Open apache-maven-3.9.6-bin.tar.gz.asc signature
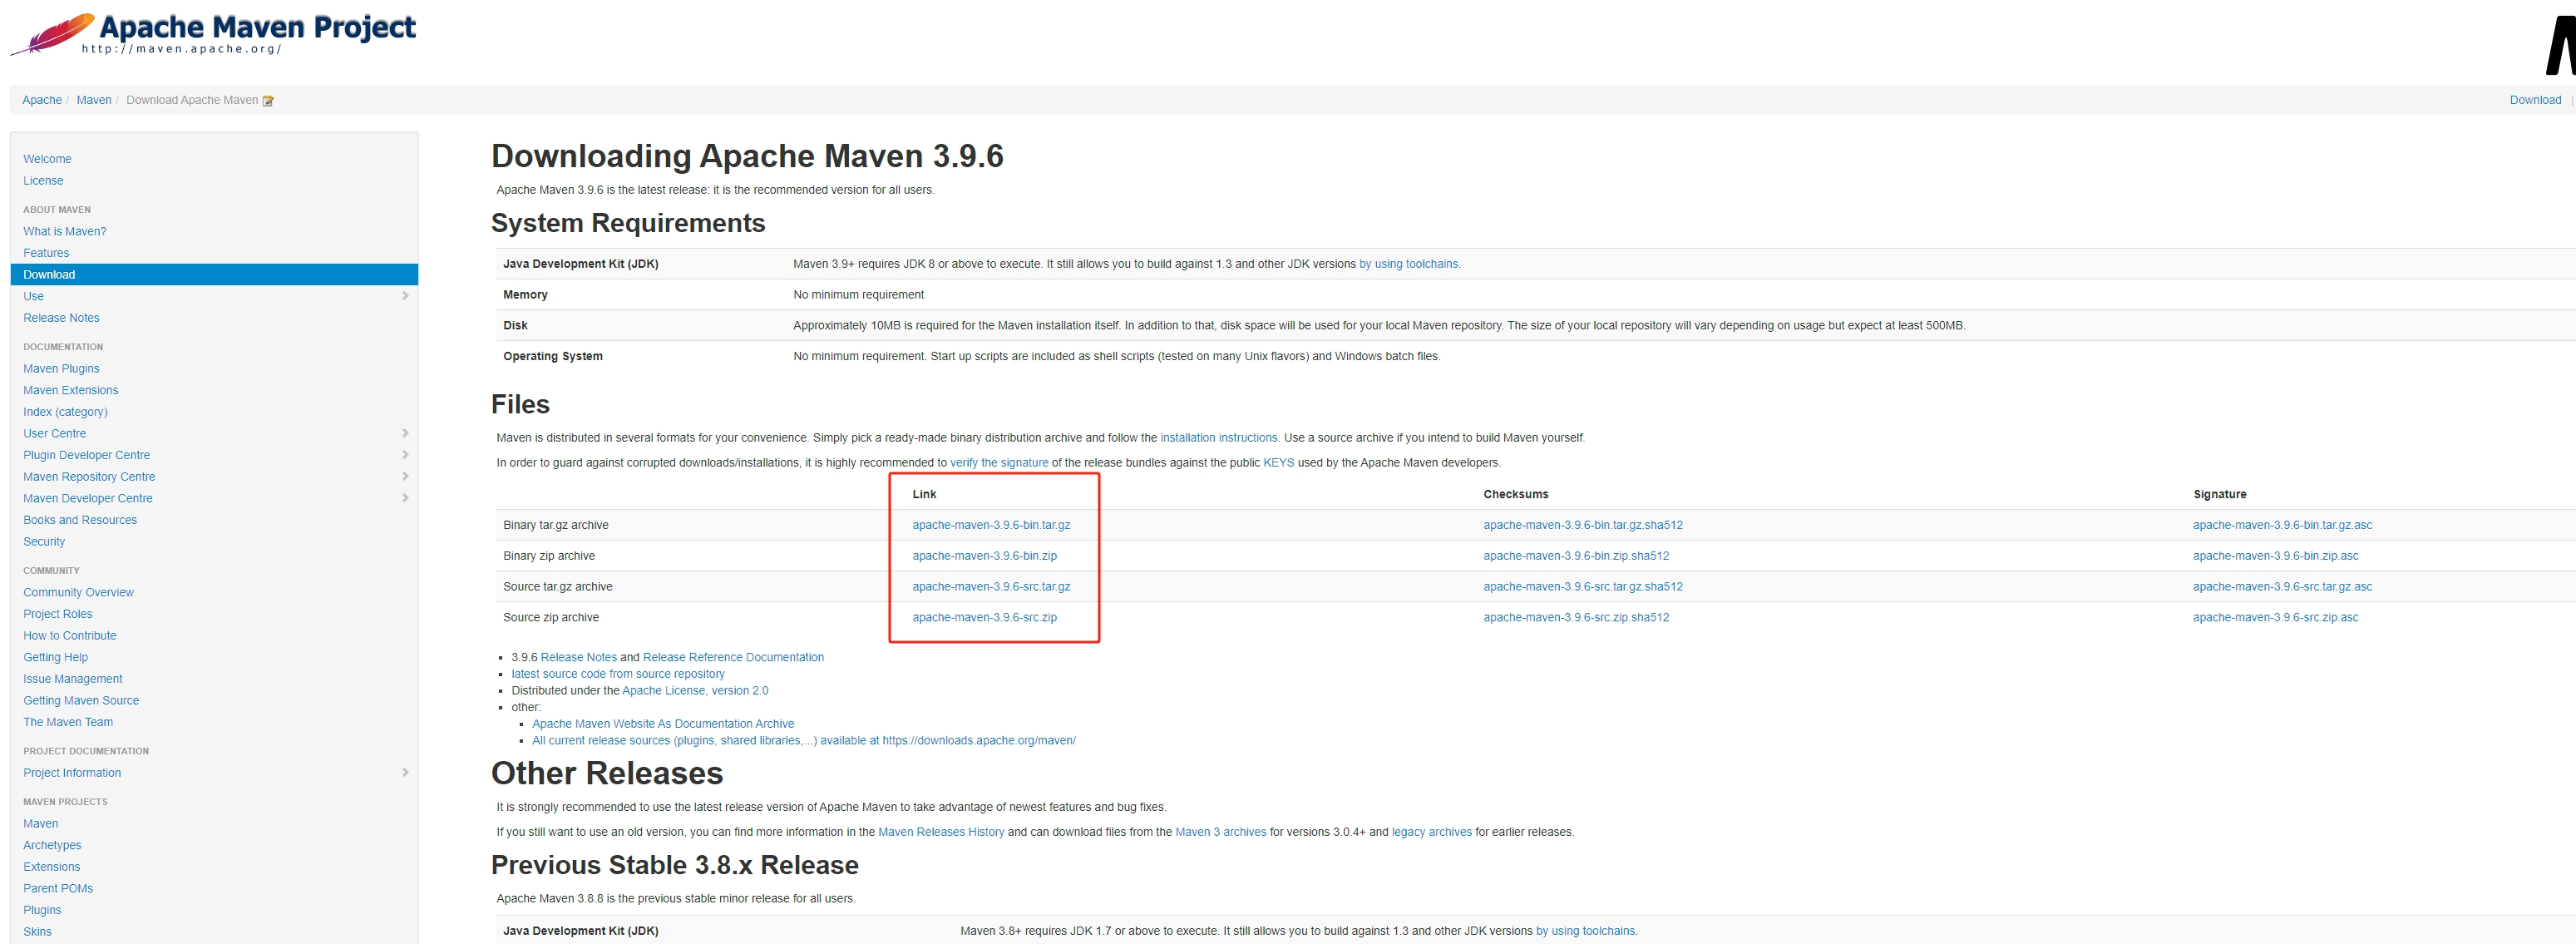 (2282, 525)
